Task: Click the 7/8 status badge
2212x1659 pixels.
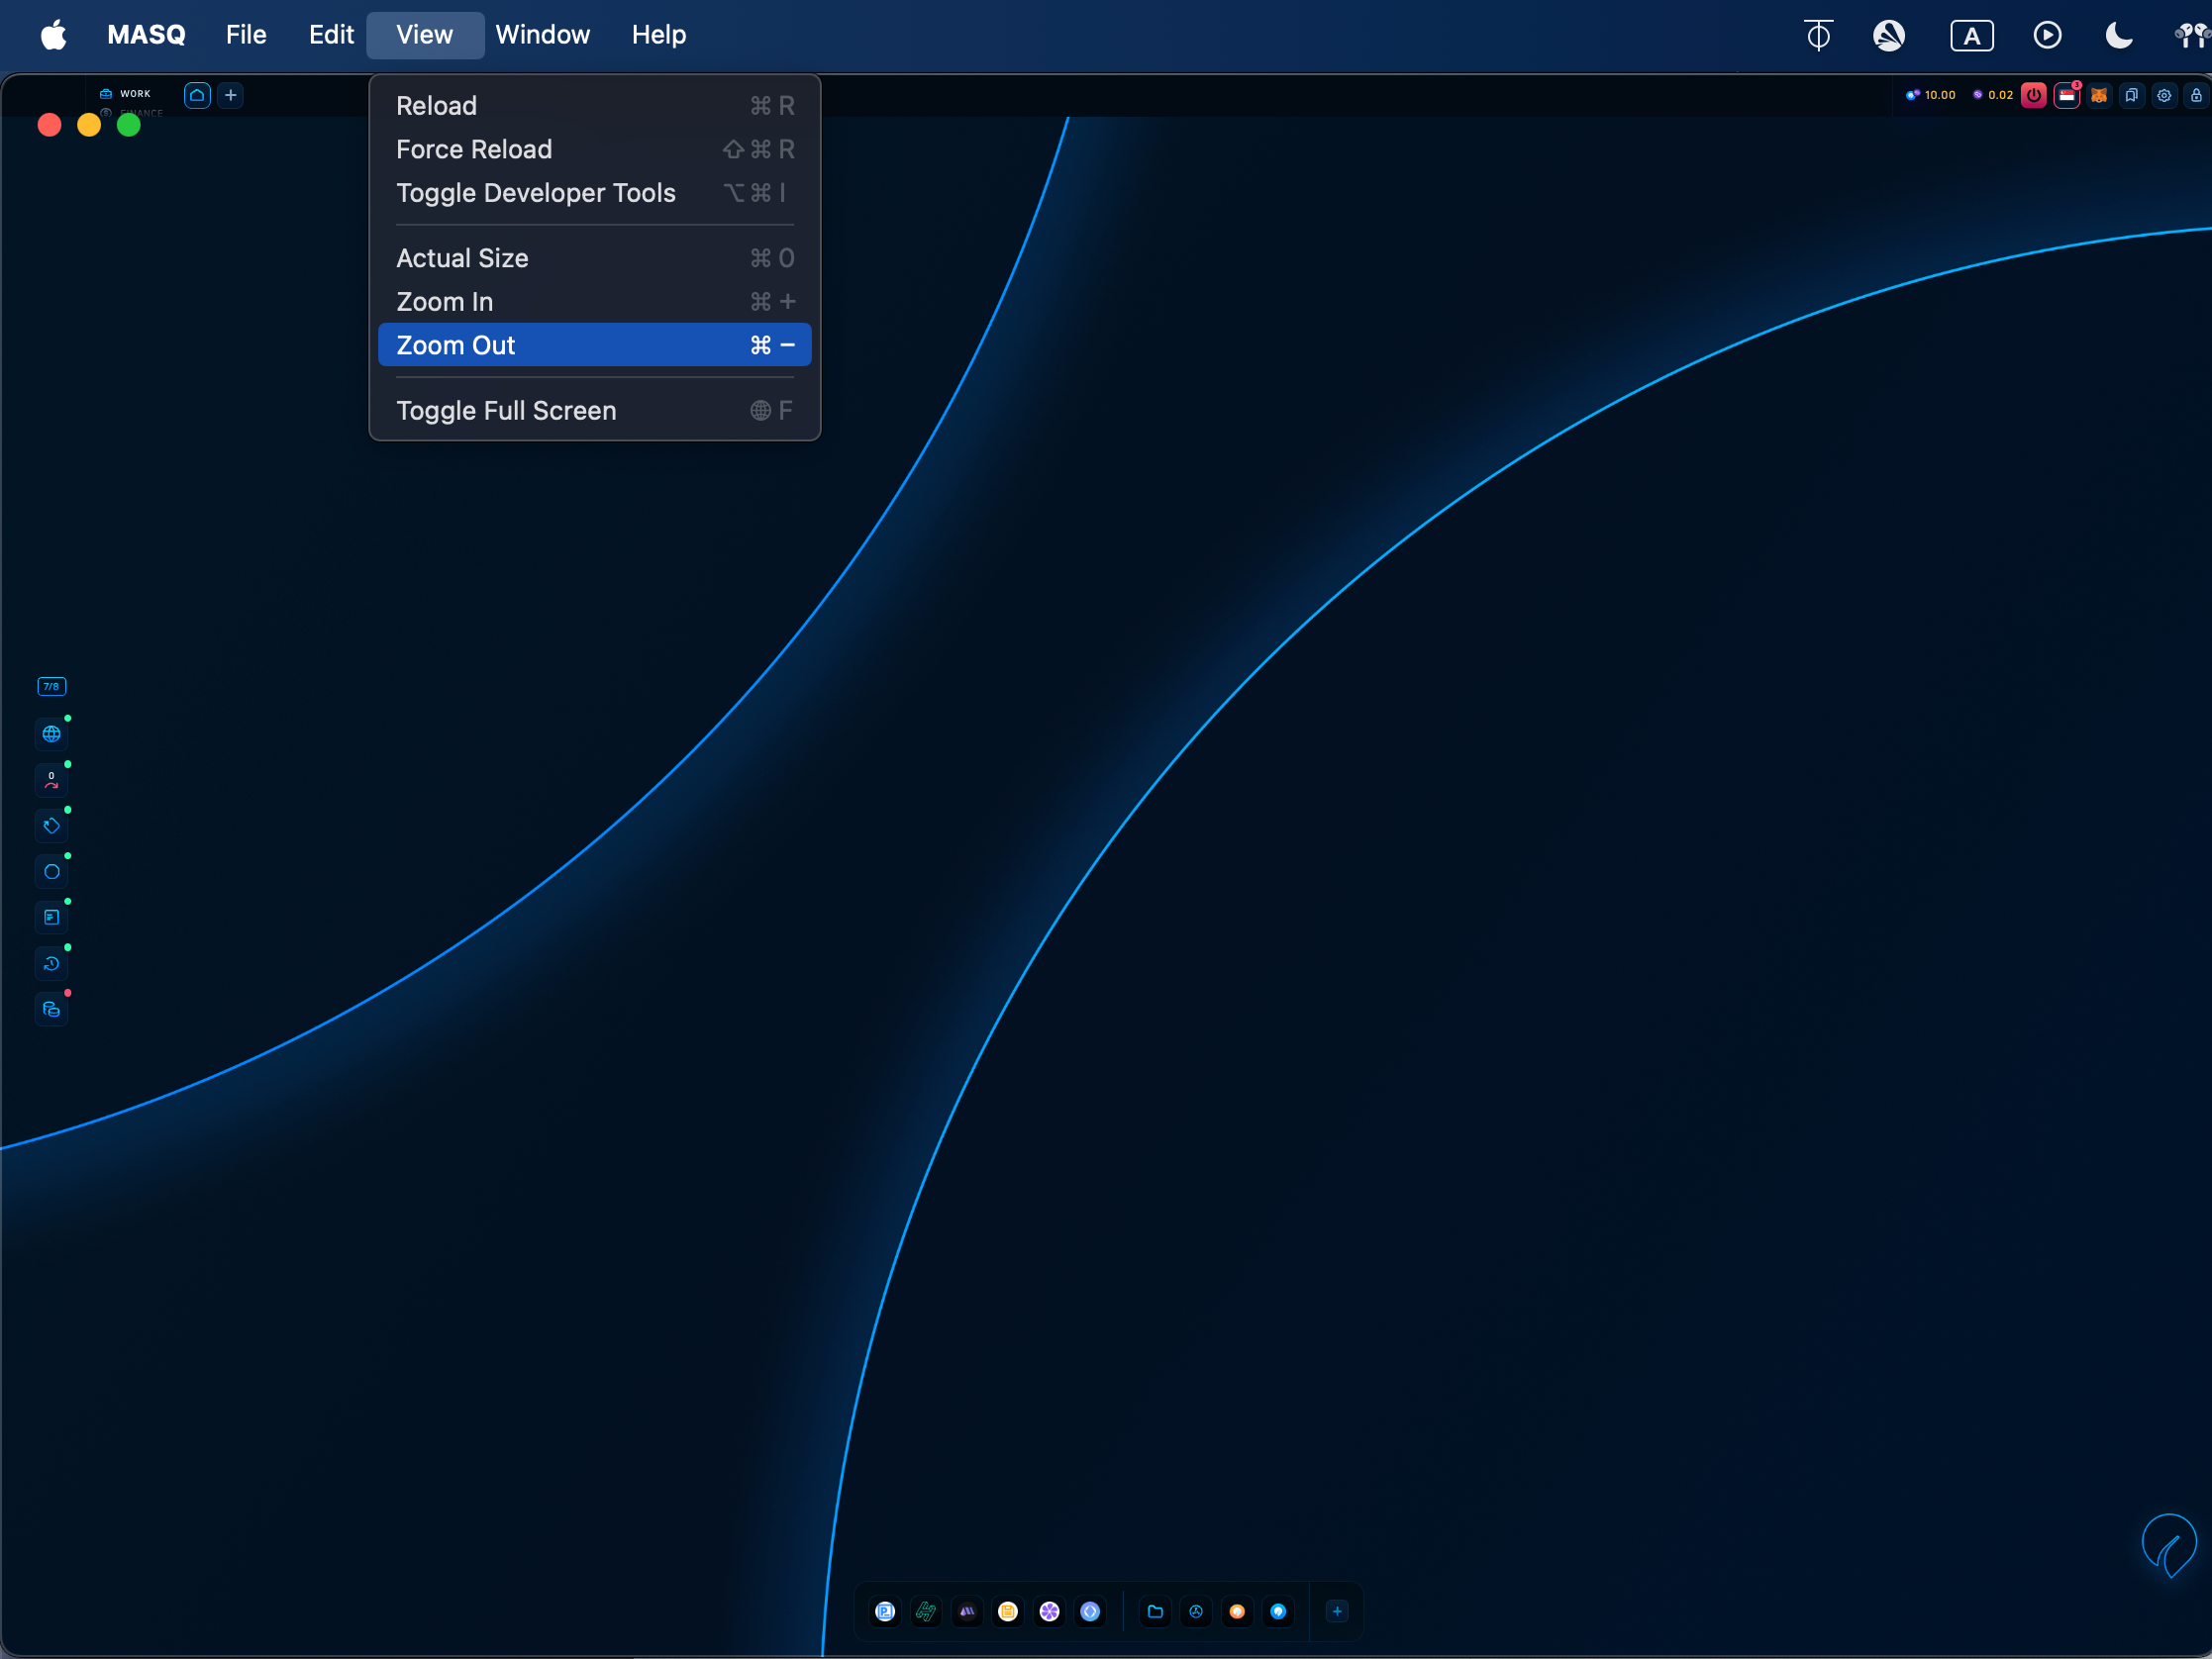Action: (51, 686)
